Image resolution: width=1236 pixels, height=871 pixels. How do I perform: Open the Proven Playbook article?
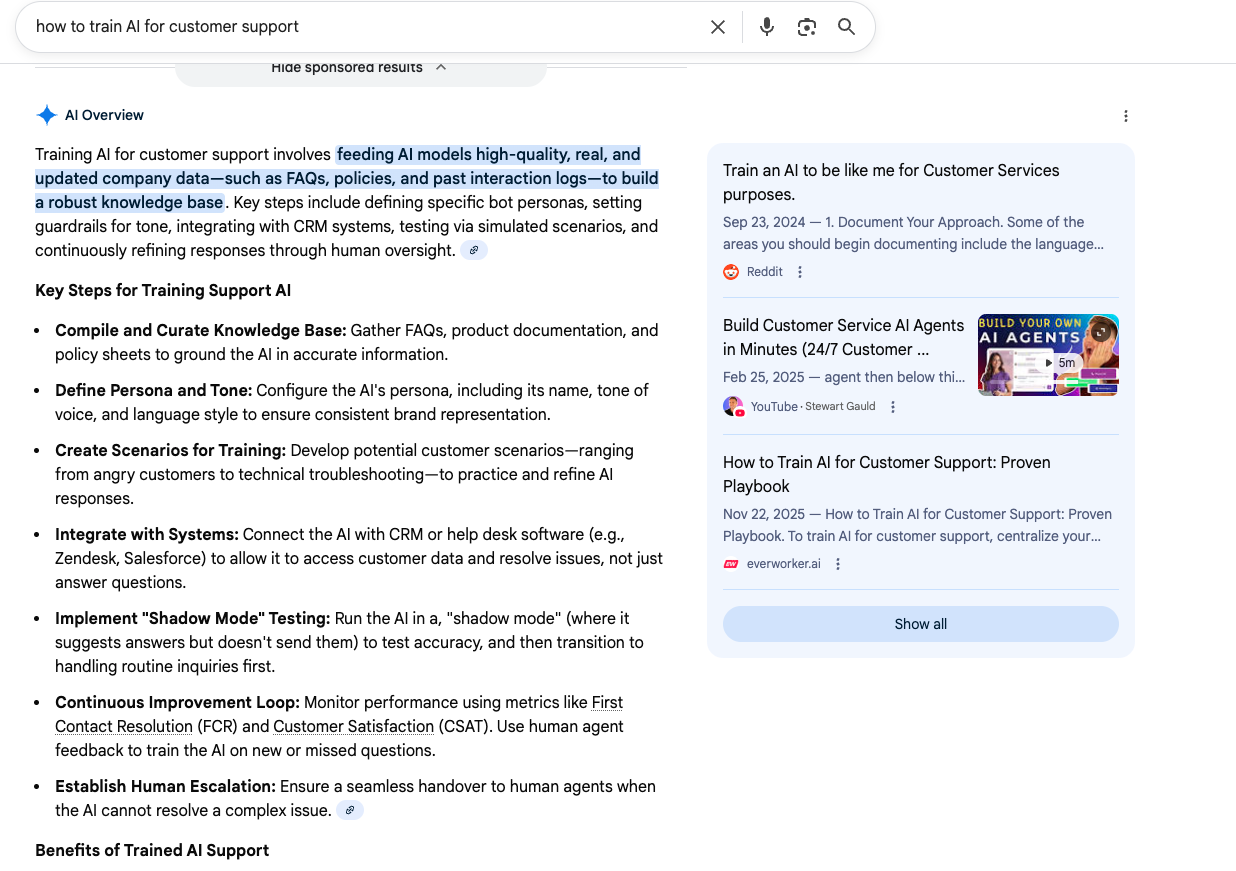[x=886, y=474]
